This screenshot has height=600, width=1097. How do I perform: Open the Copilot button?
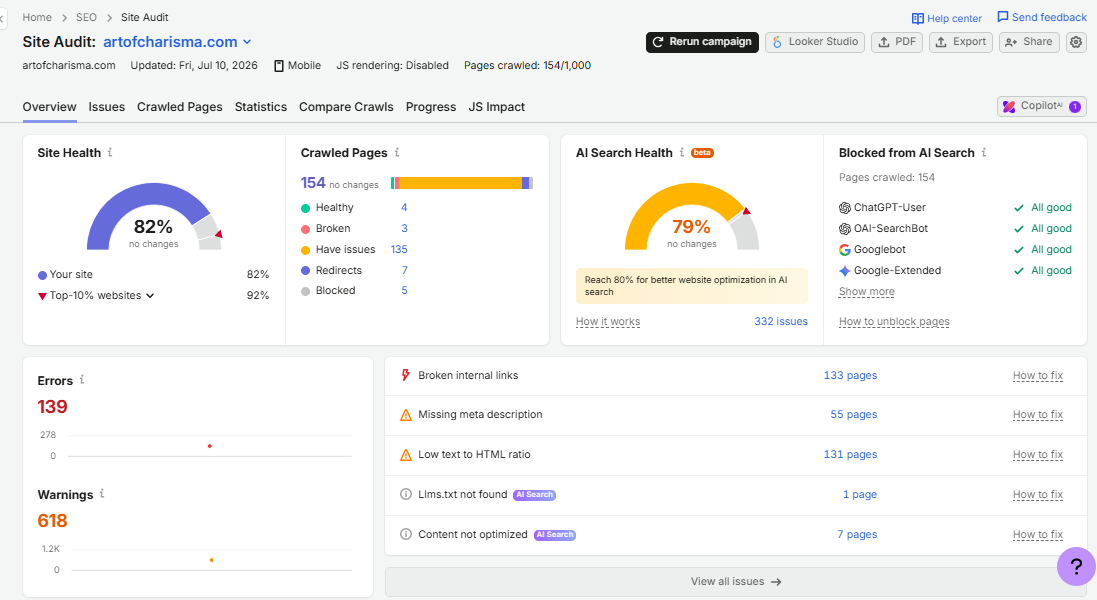(1042, 106)
